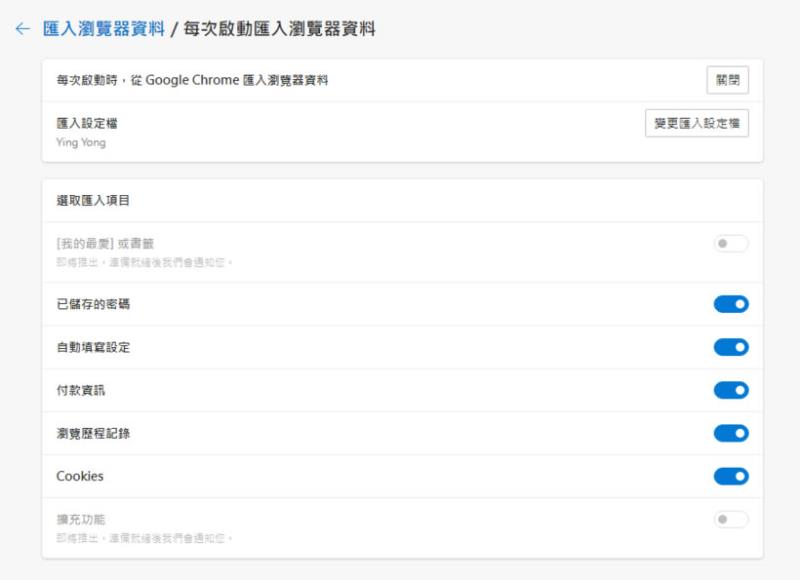The height and width of the screenshot is (580, 800).
Task: Click the 關閉 button
Action: (728, 80)
